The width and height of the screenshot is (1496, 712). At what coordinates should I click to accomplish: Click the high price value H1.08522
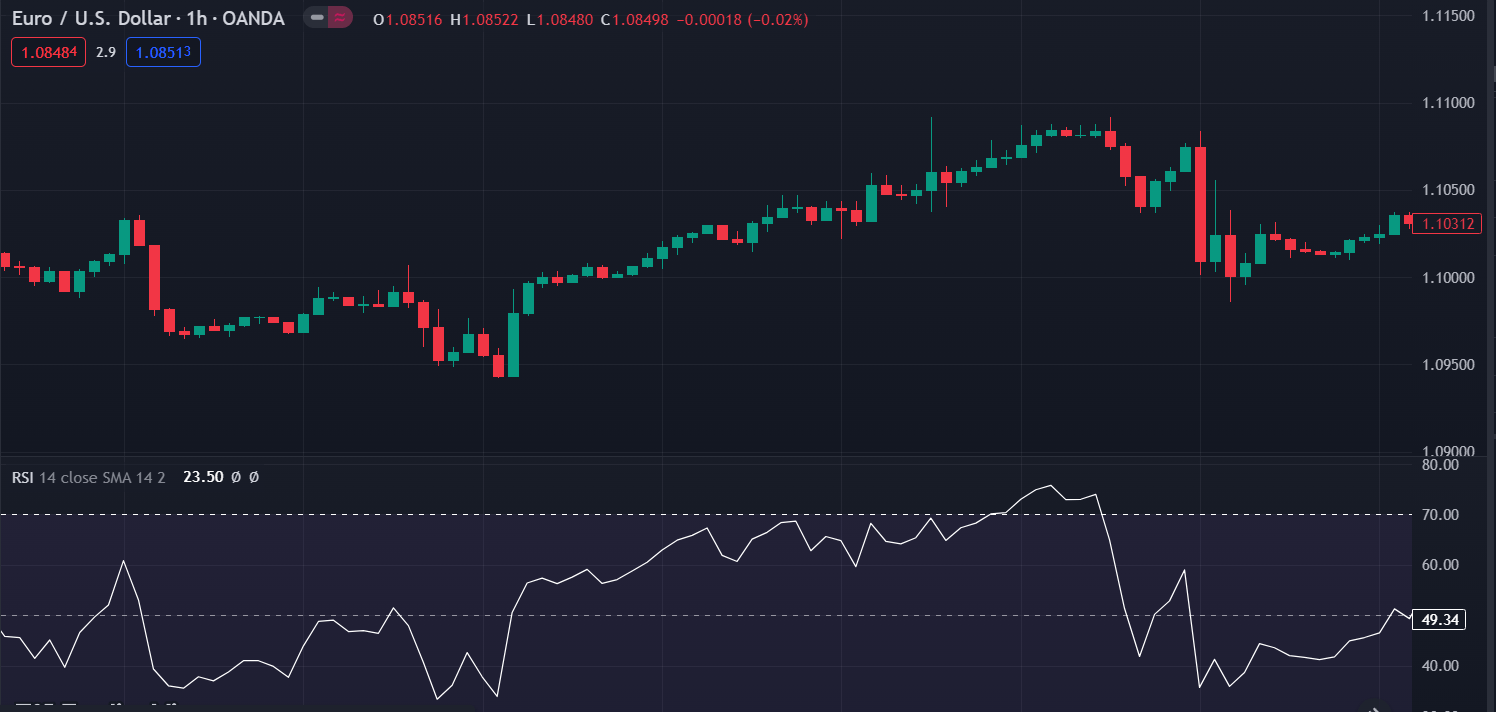485,20
